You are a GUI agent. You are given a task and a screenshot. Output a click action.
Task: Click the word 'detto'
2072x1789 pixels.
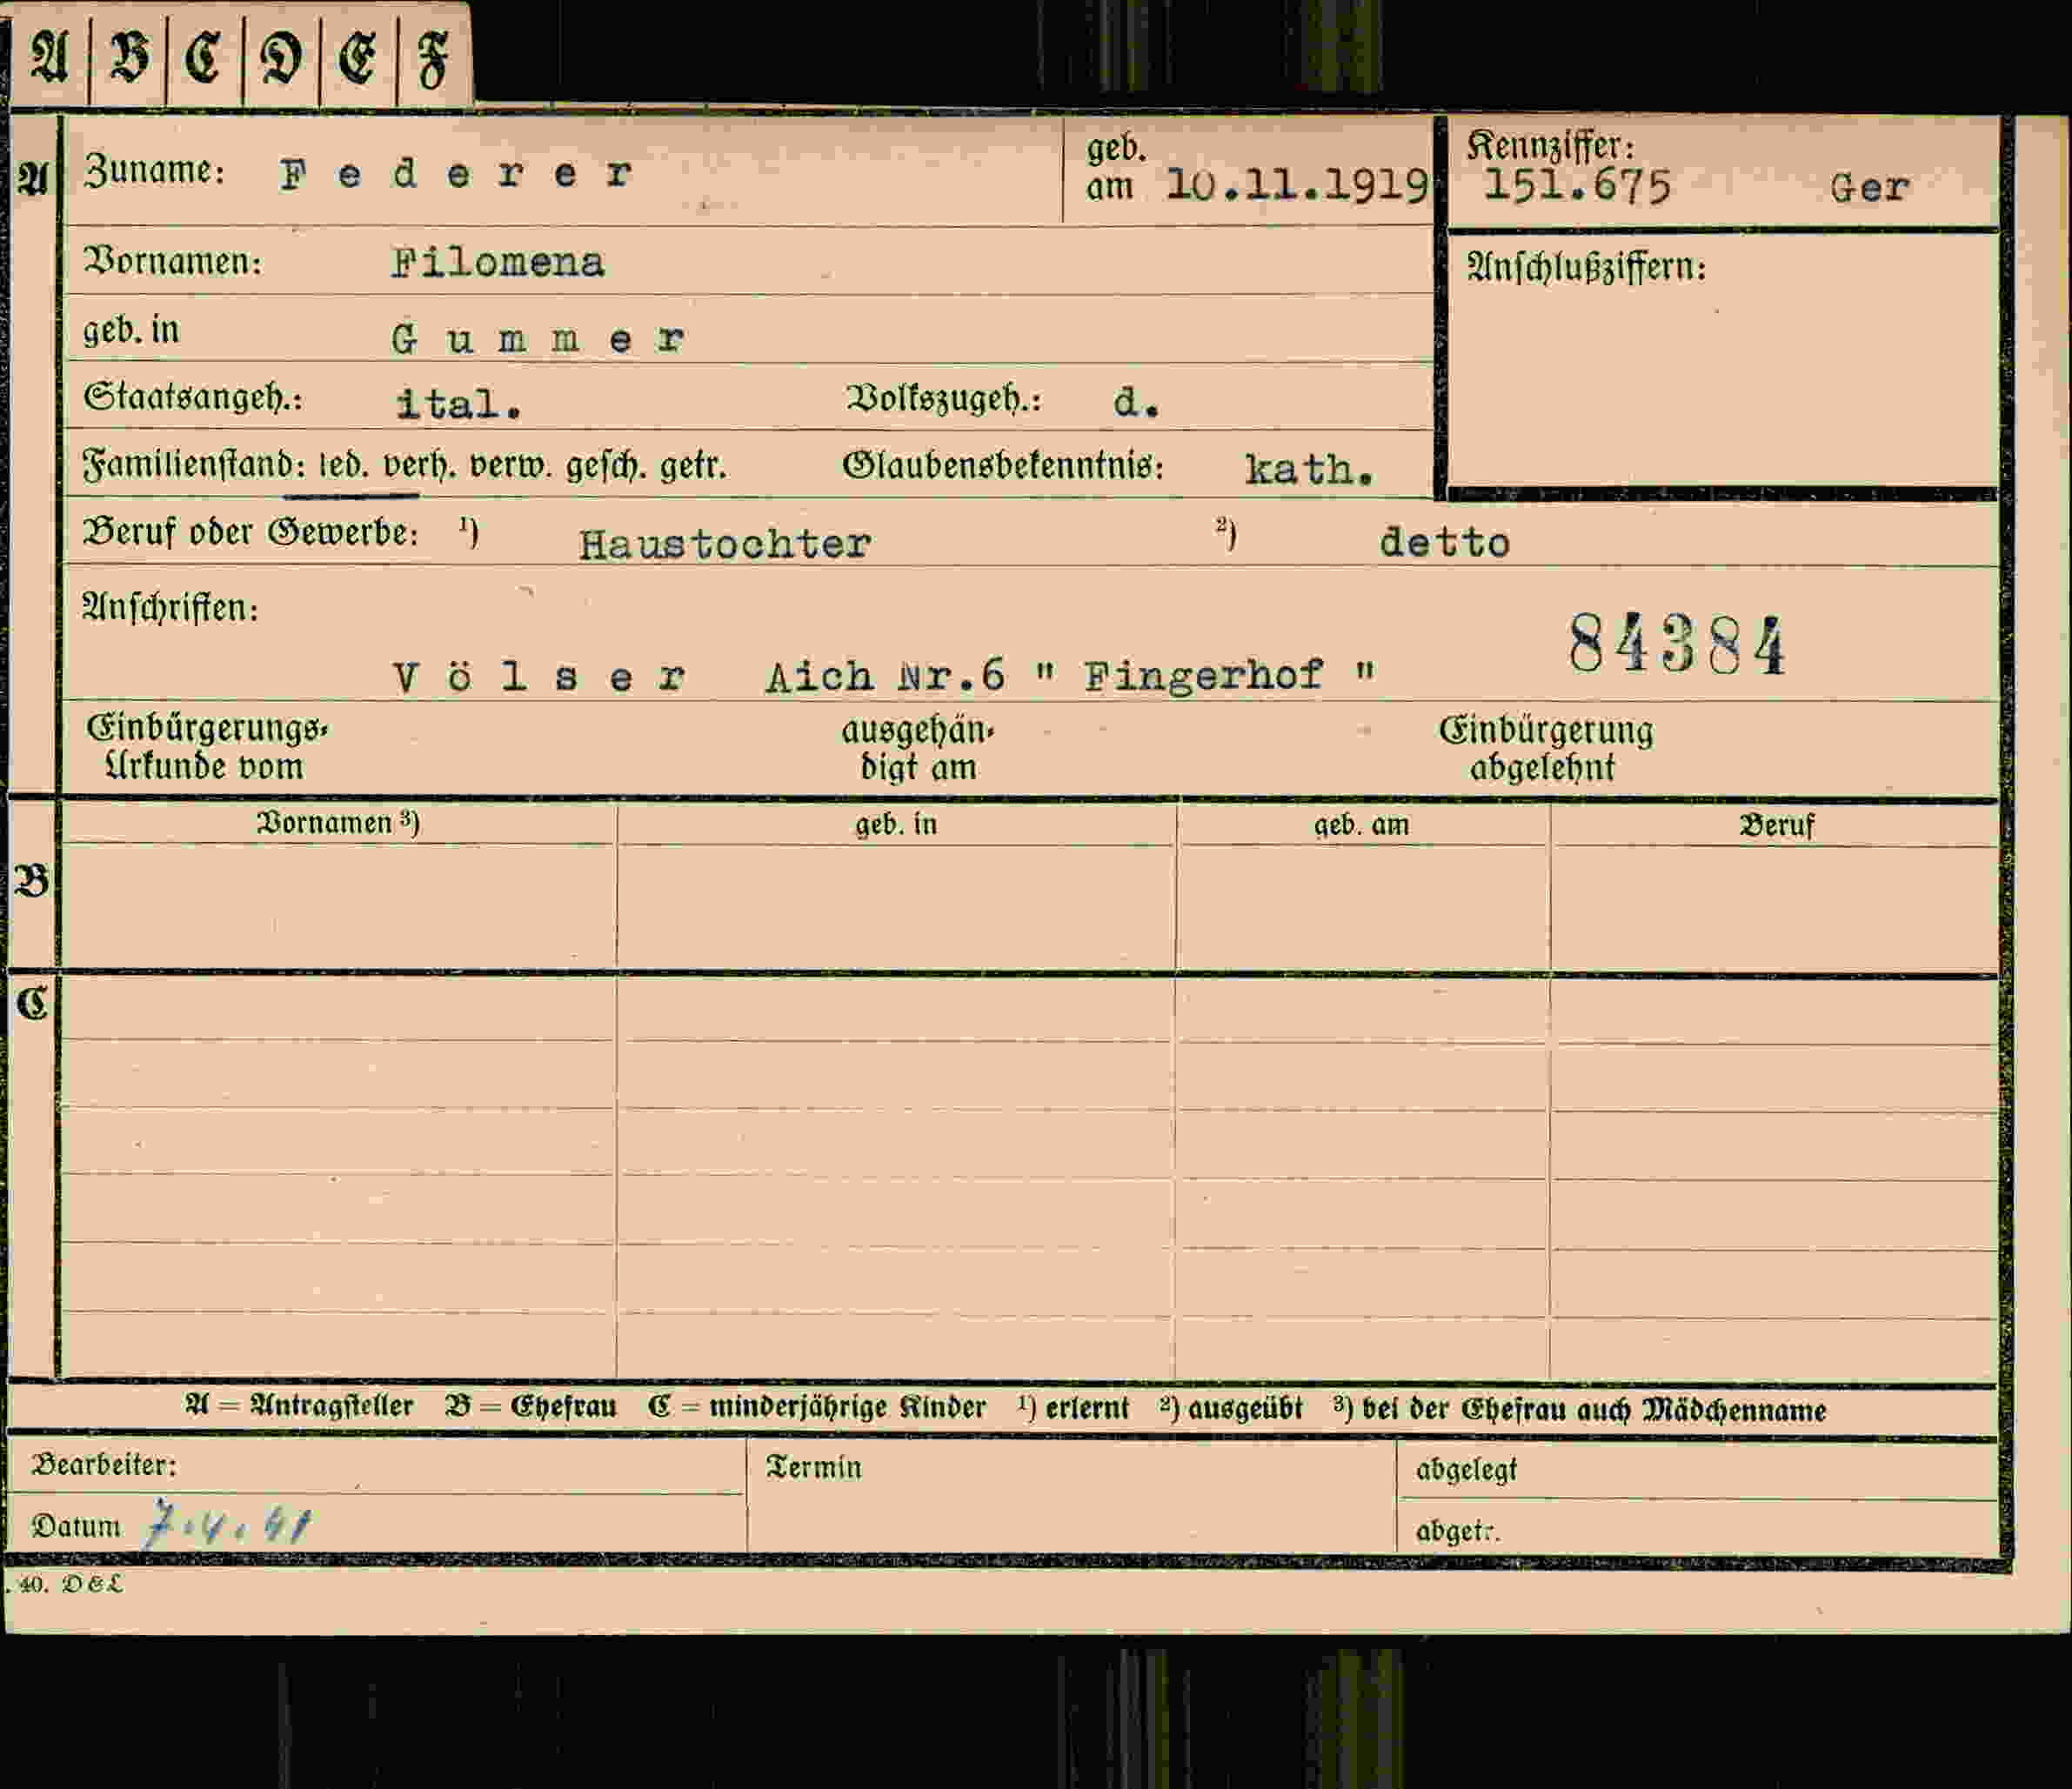(1444, 542)
